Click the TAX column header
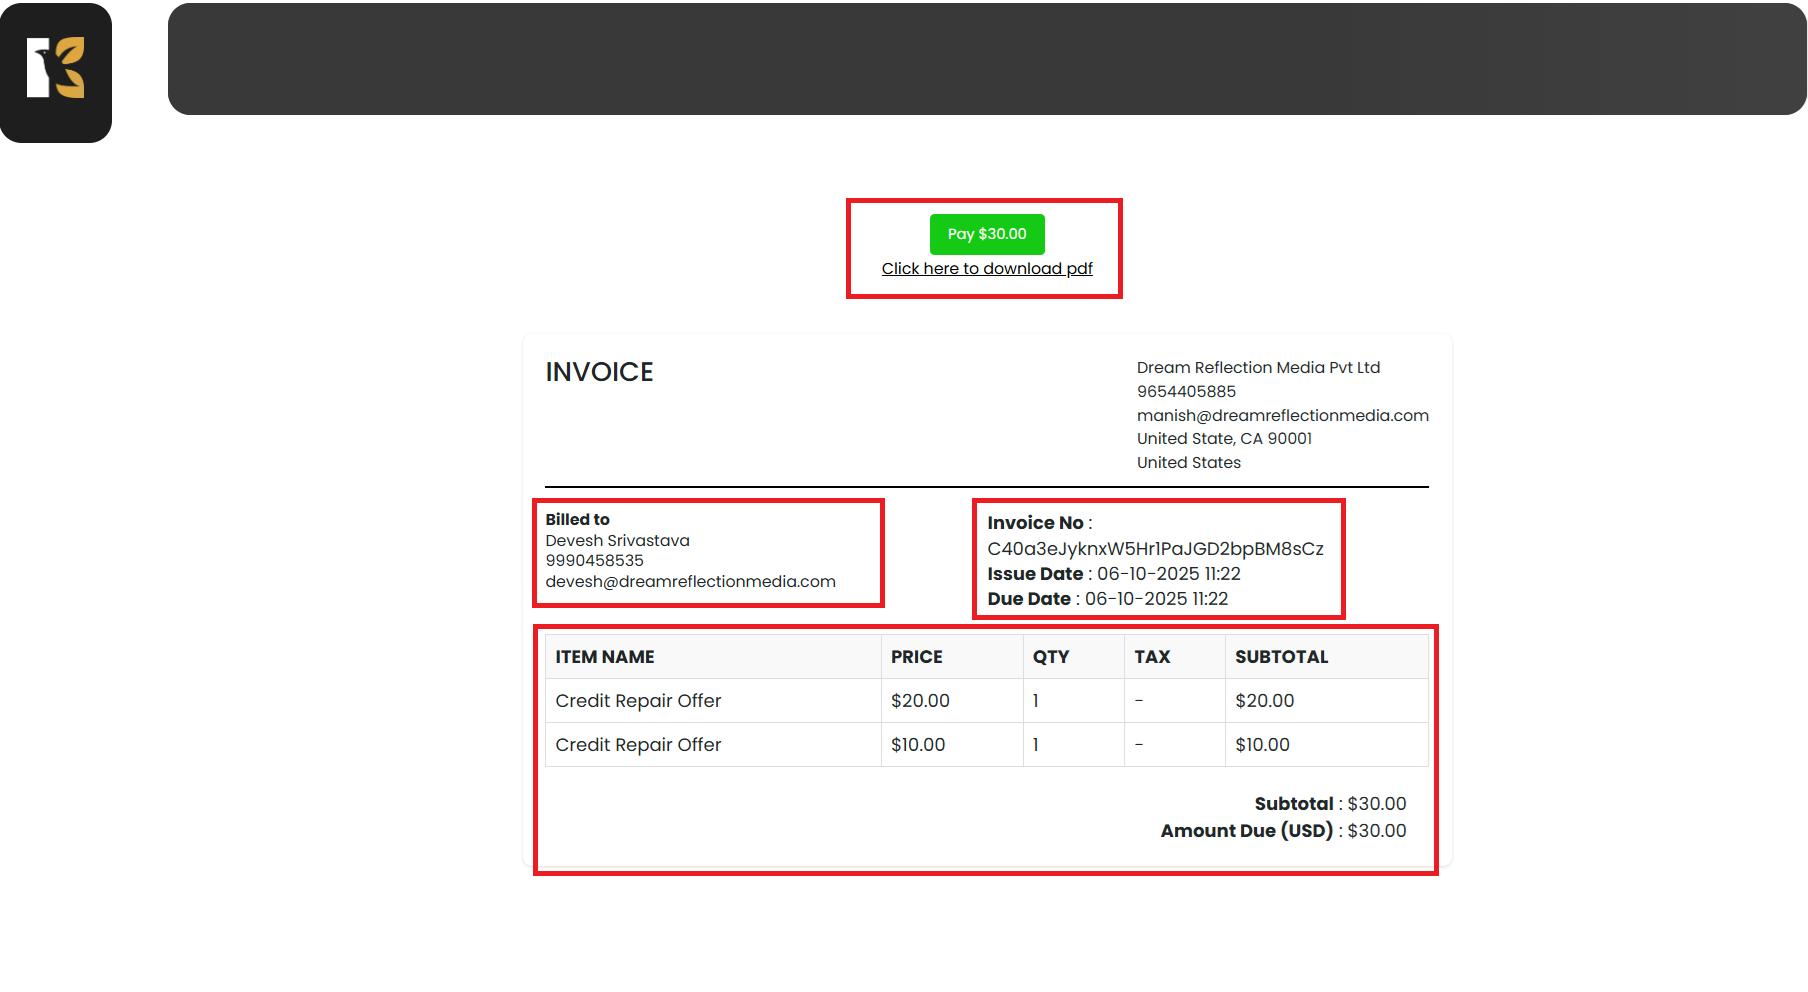 (x=1151, y=657)
